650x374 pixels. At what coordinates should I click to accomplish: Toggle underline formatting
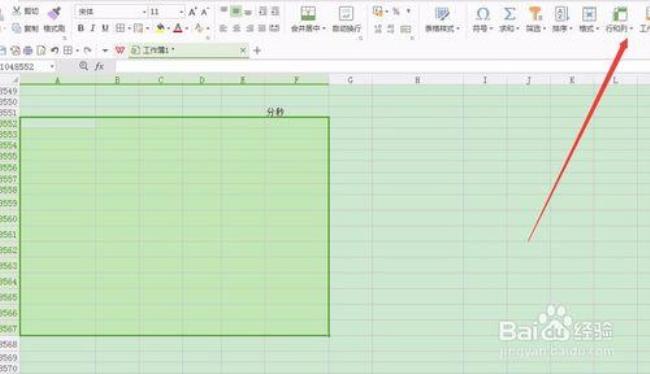pyautogui.click(x=105, y=28)
